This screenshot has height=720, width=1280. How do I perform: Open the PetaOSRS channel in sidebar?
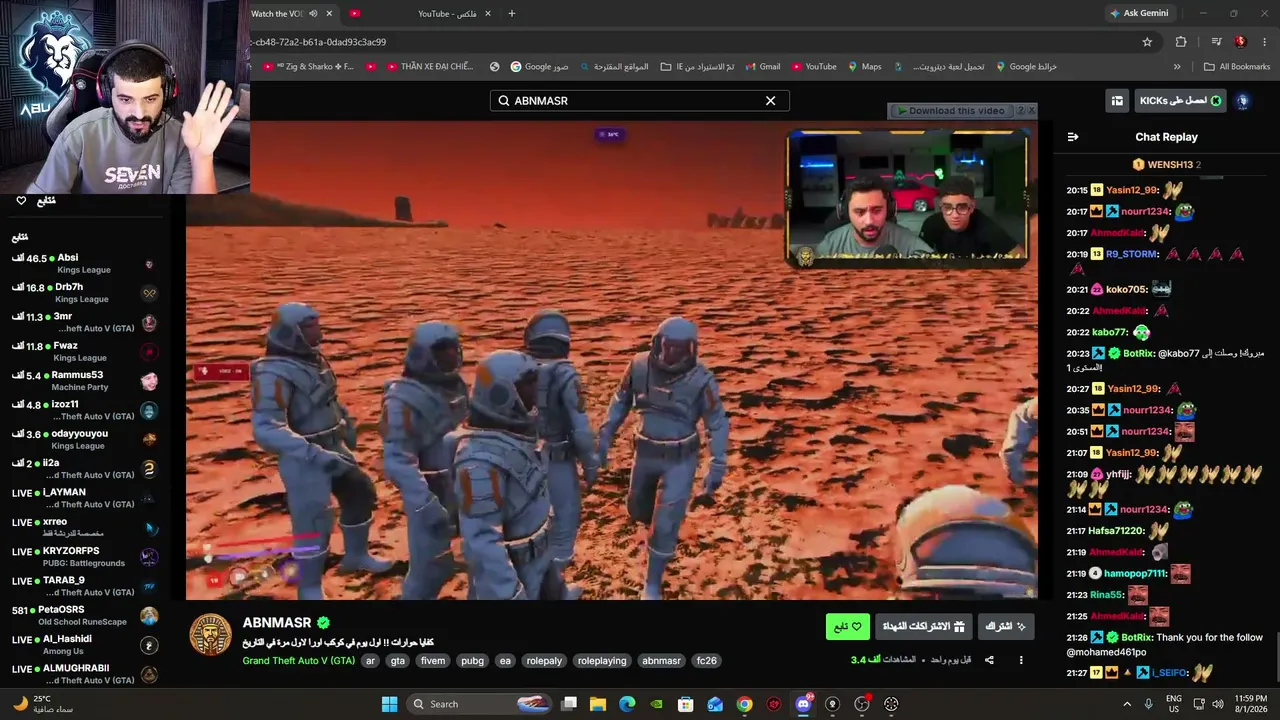click(x=85, y=616)
